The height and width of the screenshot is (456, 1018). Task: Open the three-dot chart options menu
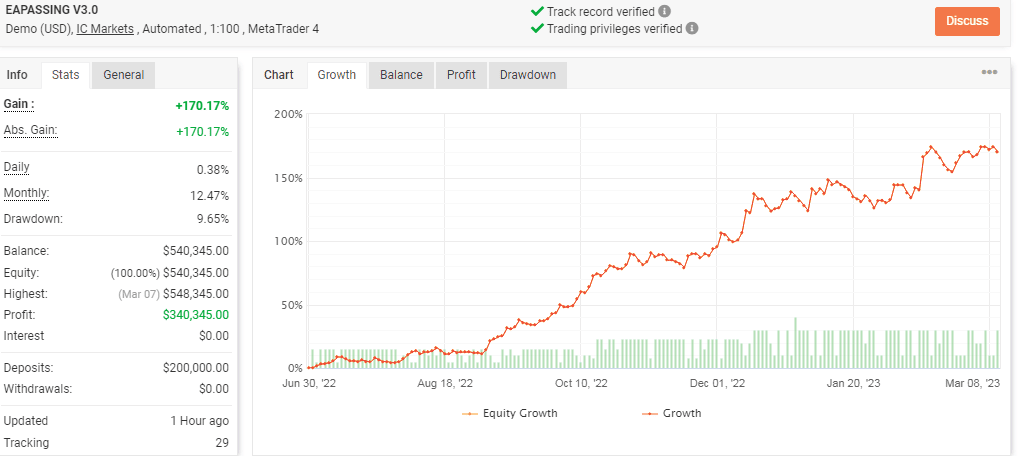989,73
